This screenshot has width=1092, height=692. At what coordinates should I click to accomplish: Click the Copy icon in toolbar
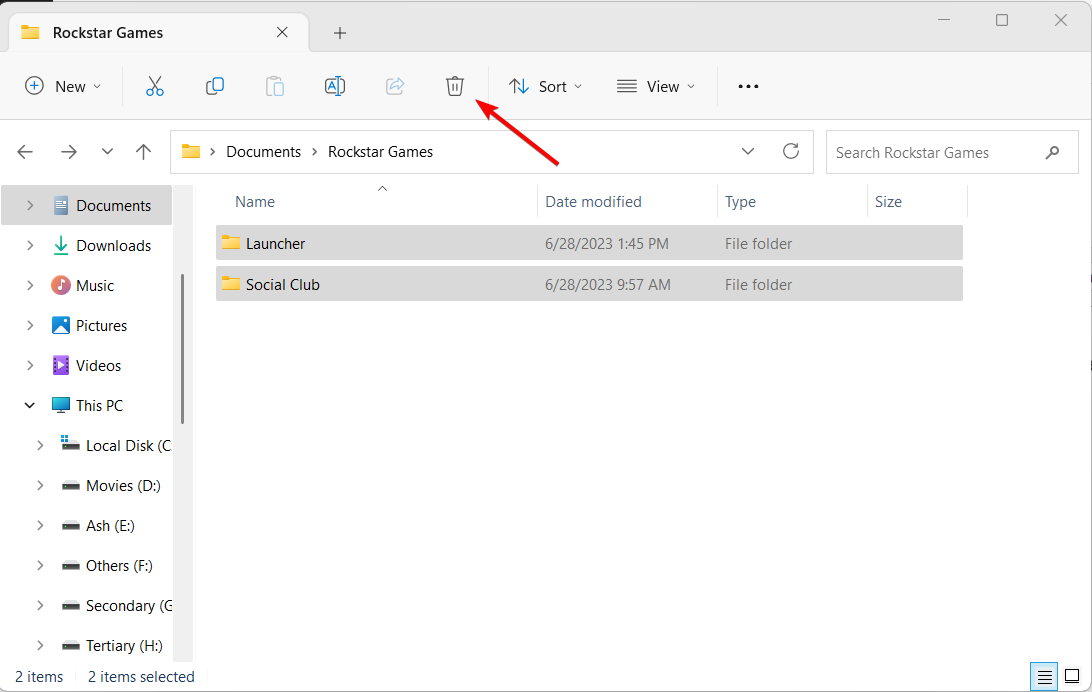click(214, 86)
